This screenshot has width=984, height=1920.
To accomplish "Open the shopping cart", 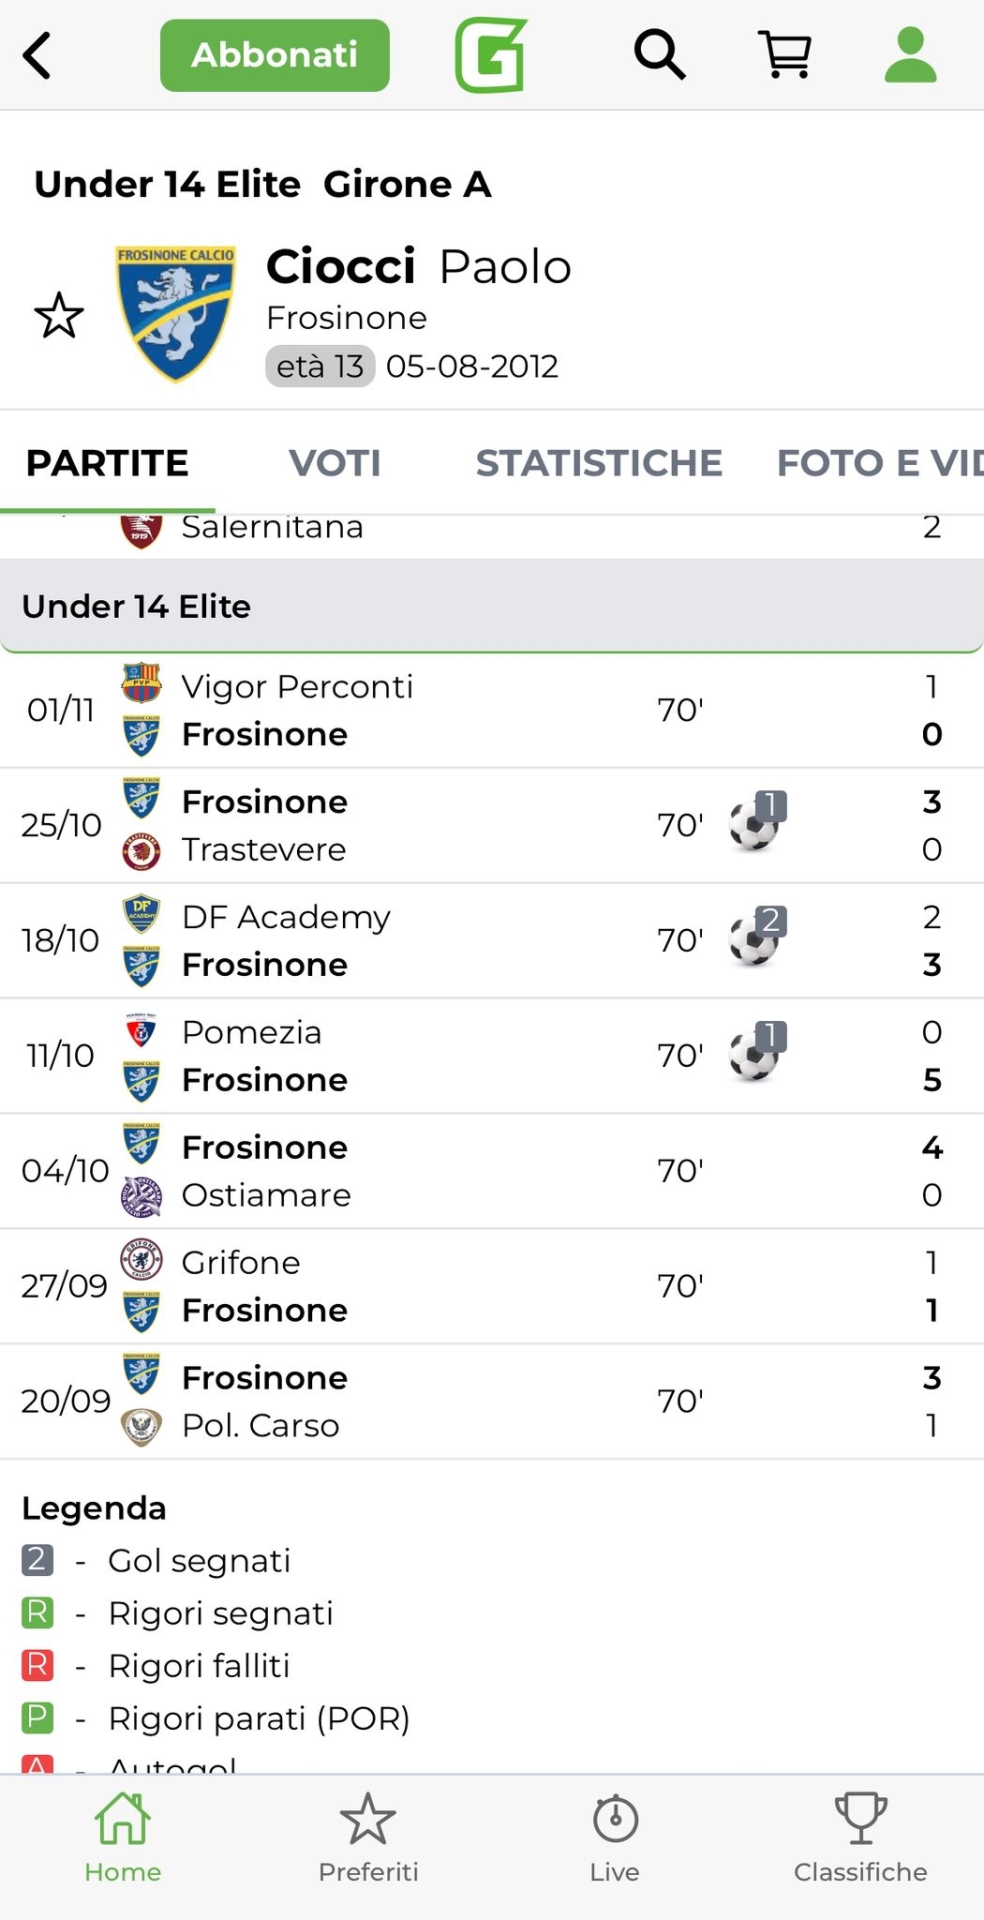I will click(x=785, y=54).
